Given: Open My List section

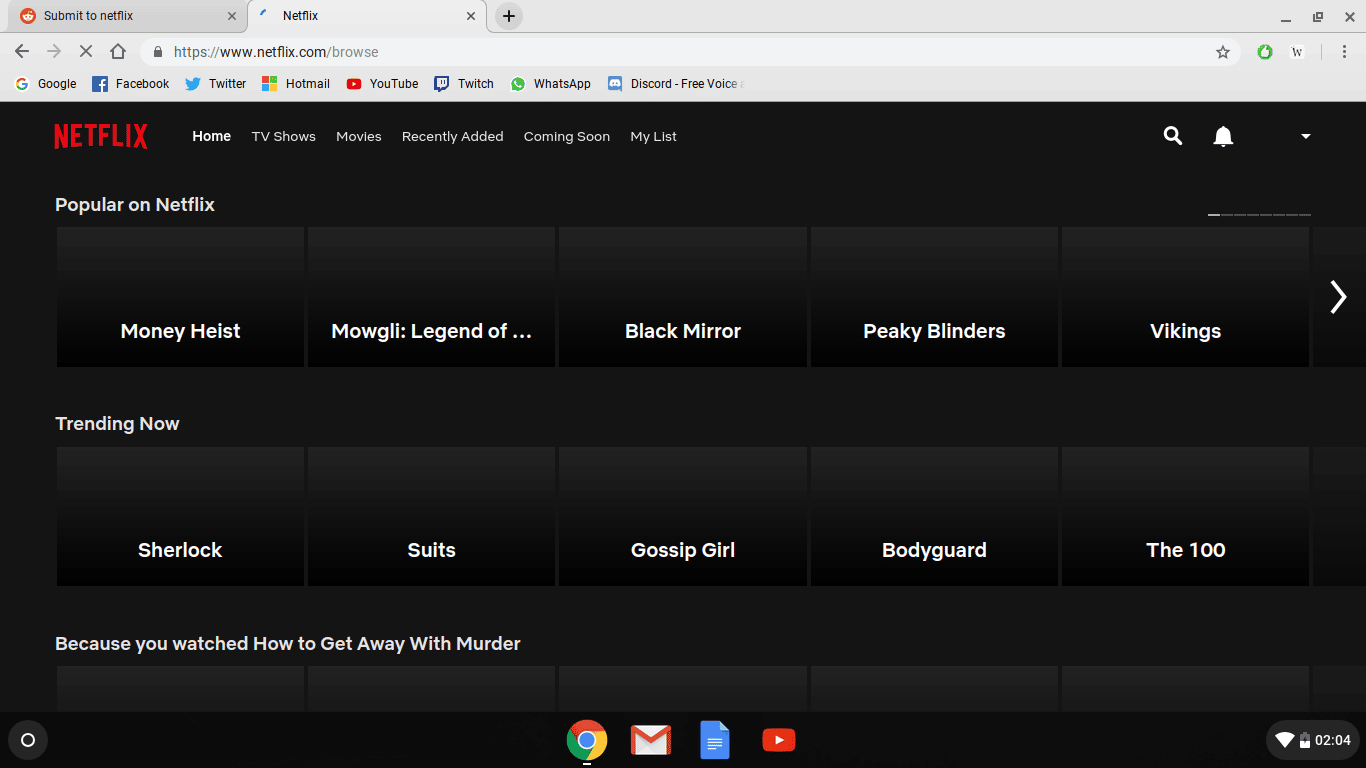Looking at the screenshot, I should point(653,136).
